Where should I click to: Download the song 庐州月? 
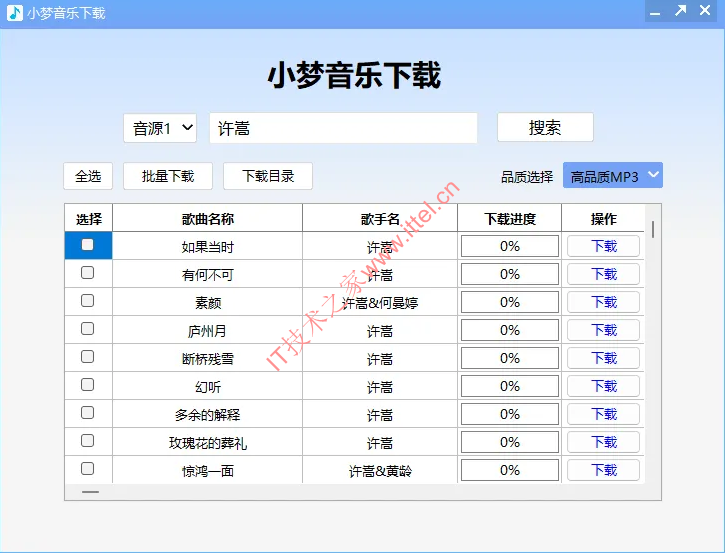pyautogui.click(x=603, y=330)
